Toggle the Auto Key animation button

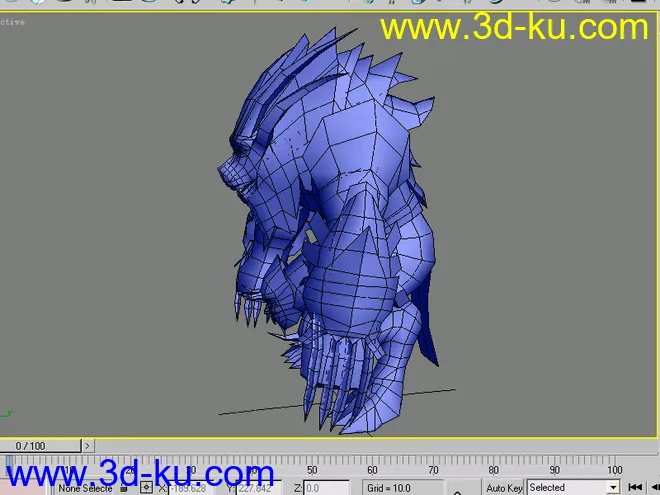point(504,487)
